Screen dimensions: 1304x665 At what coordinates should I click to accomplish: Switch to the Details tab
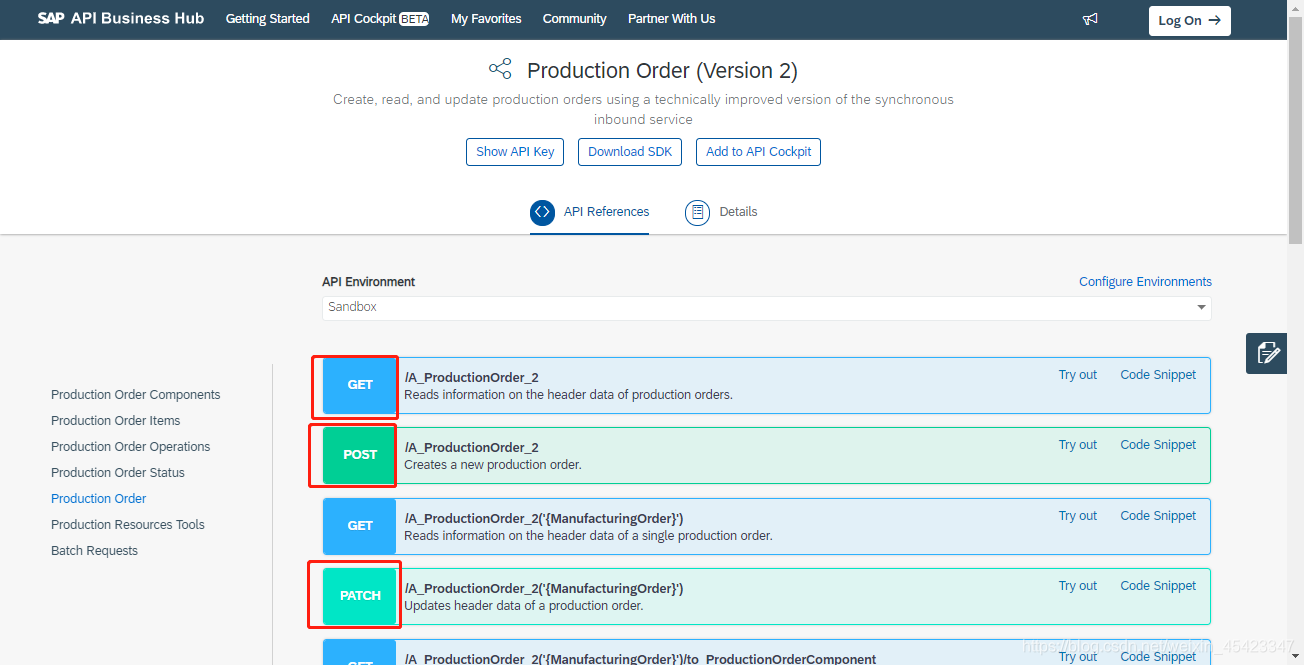721,212
